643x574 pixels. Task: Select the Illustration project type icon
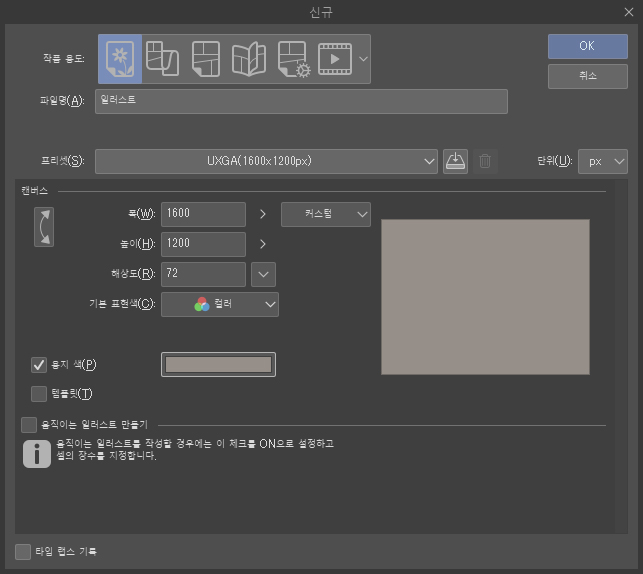[120, 59]
